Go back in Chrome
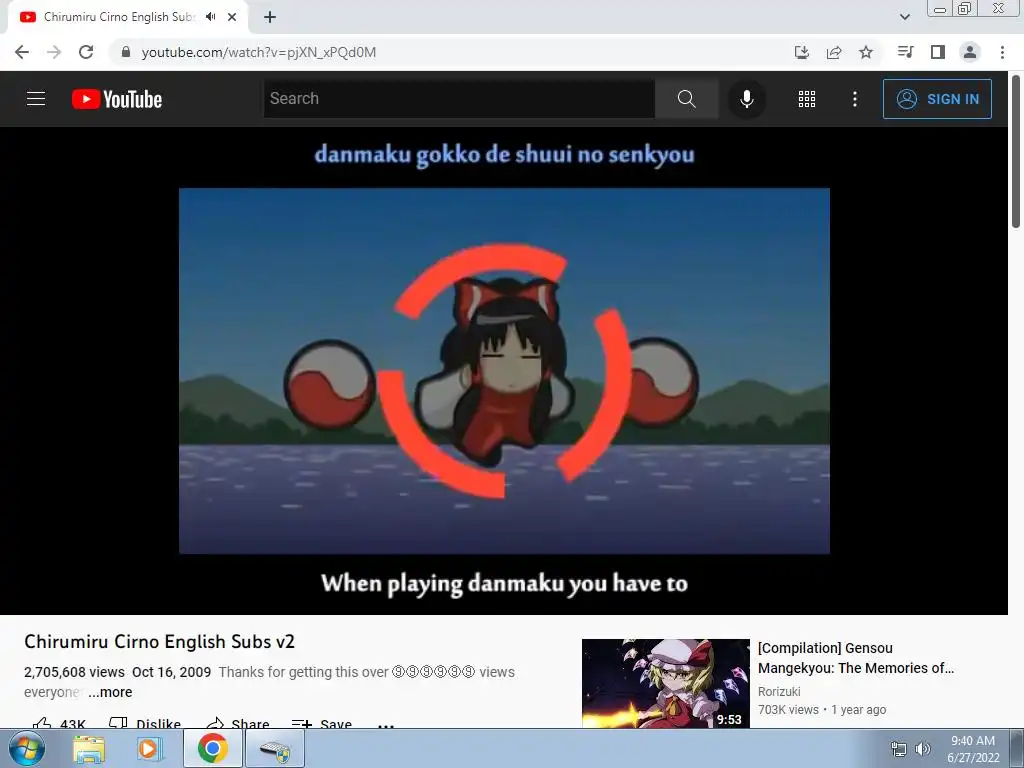The height and width of the screenshot is (768, 1024). (x=22, y=52)
